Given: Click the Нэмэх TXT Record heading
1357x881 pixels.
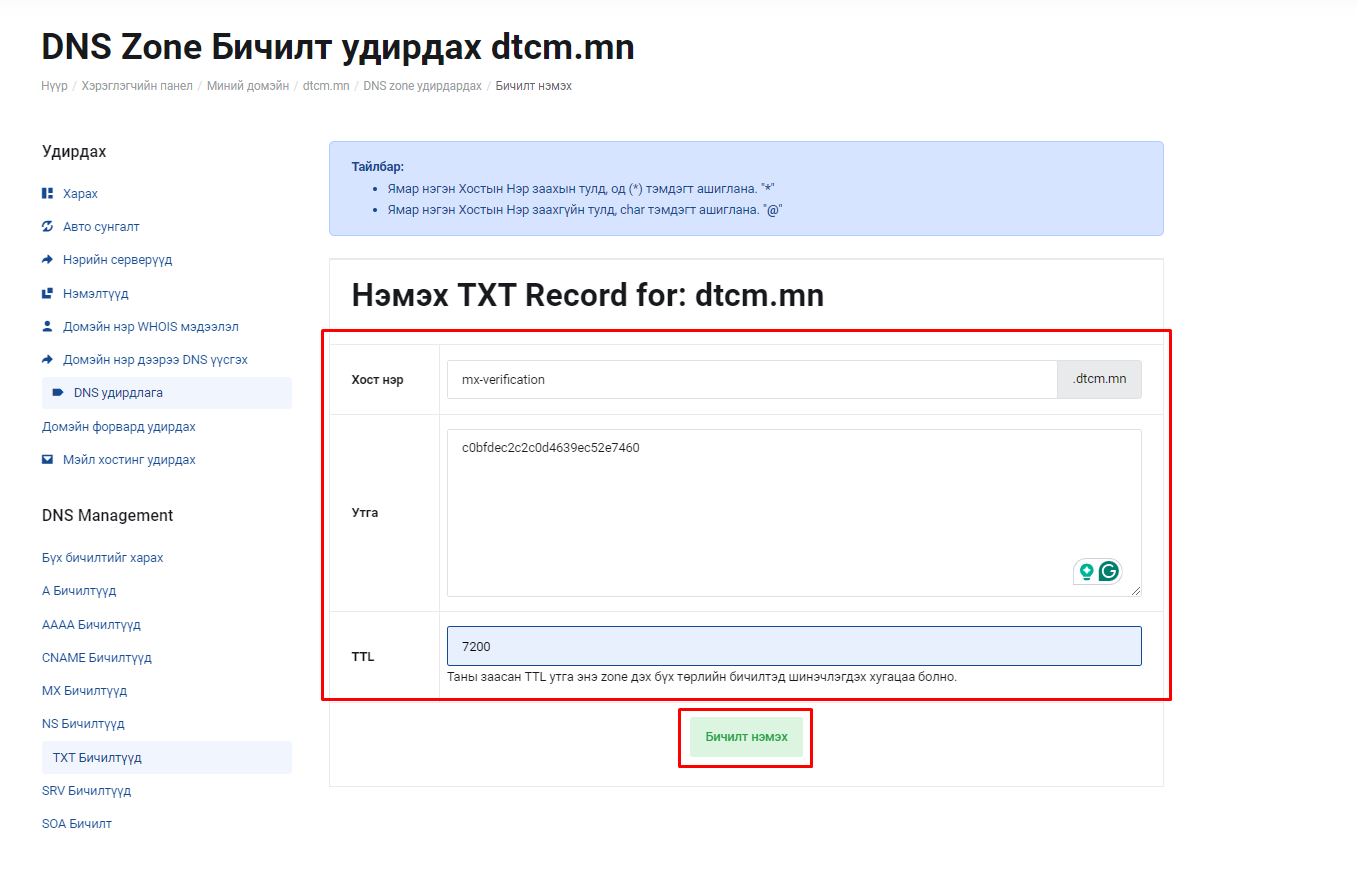Looking at the screenshot, I should point(588,295).
